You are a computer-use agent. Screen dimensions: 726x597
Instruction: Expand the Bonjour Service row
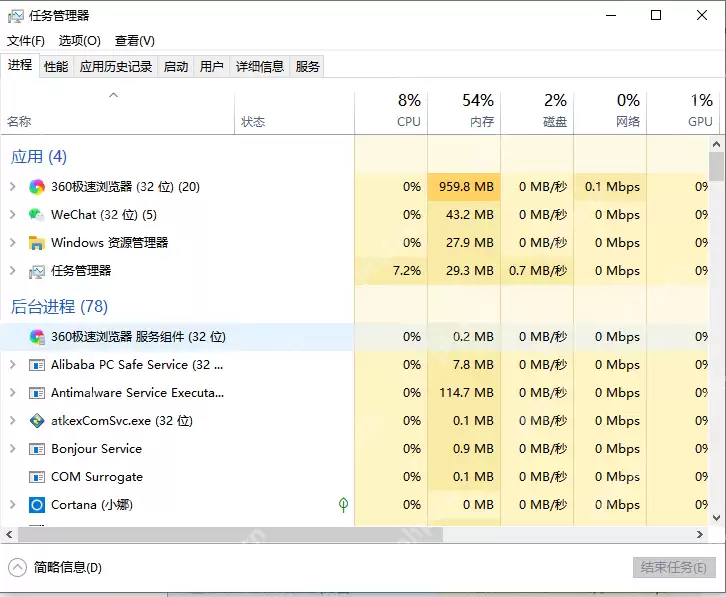click(13, 449)
